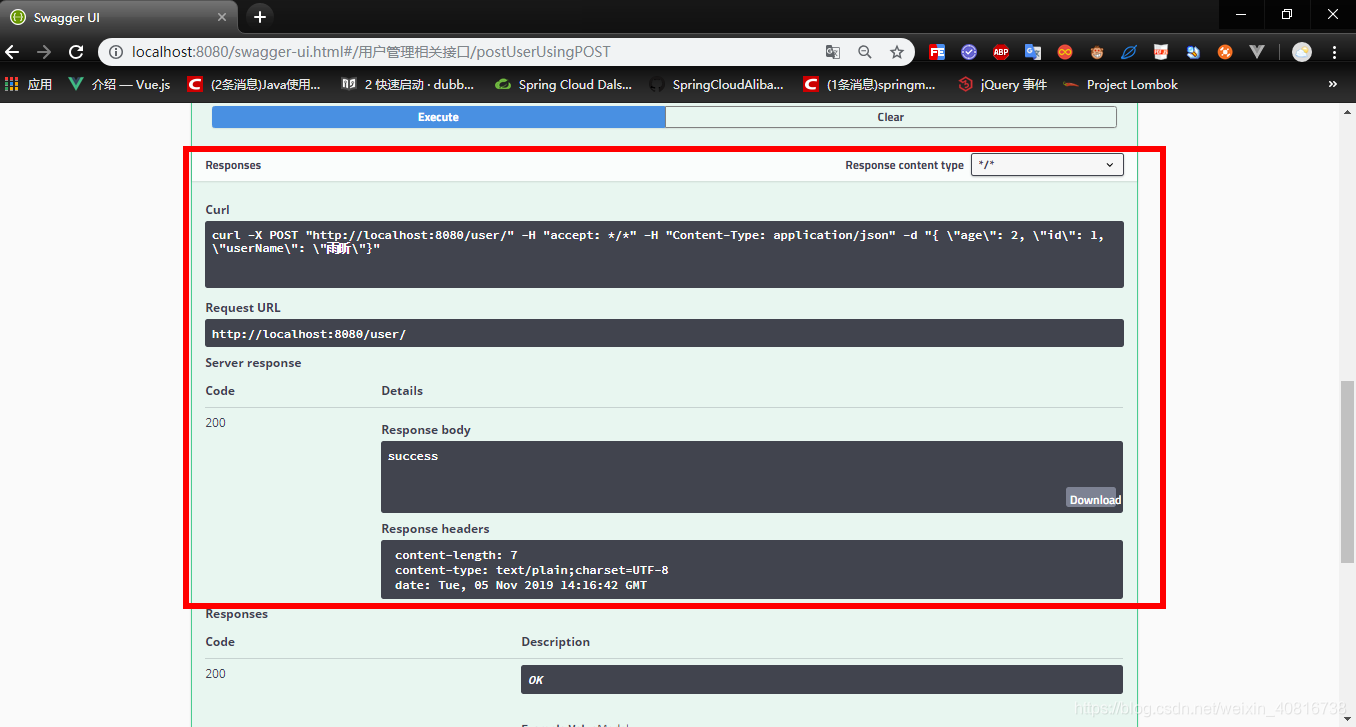Open the blue leaf extension icon
1356x727 pixels.
(1129, 52)
